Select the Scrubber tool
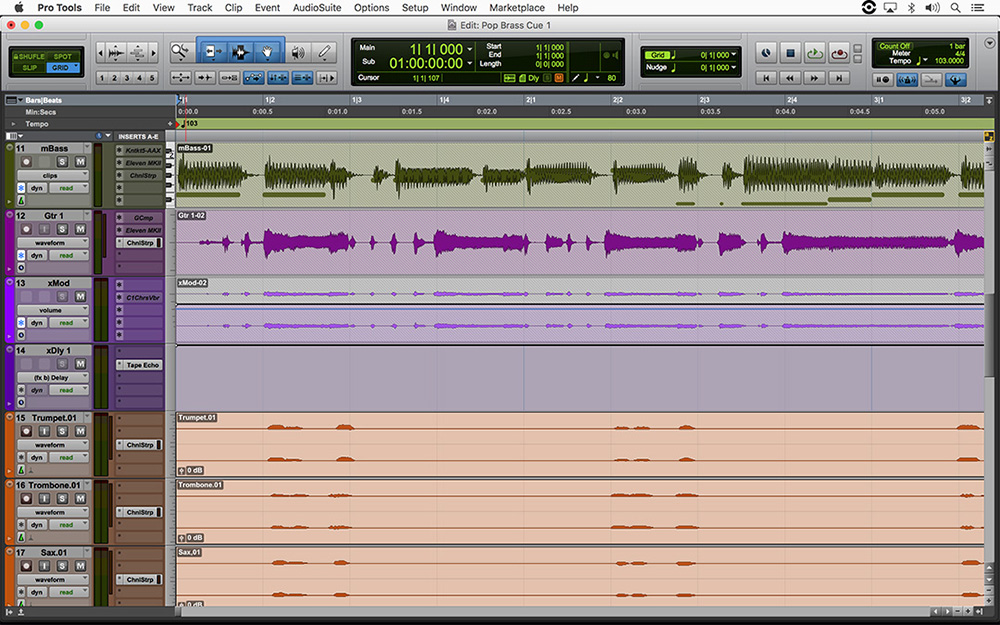This screenshot has width=1000, height=625. [298, 50]
